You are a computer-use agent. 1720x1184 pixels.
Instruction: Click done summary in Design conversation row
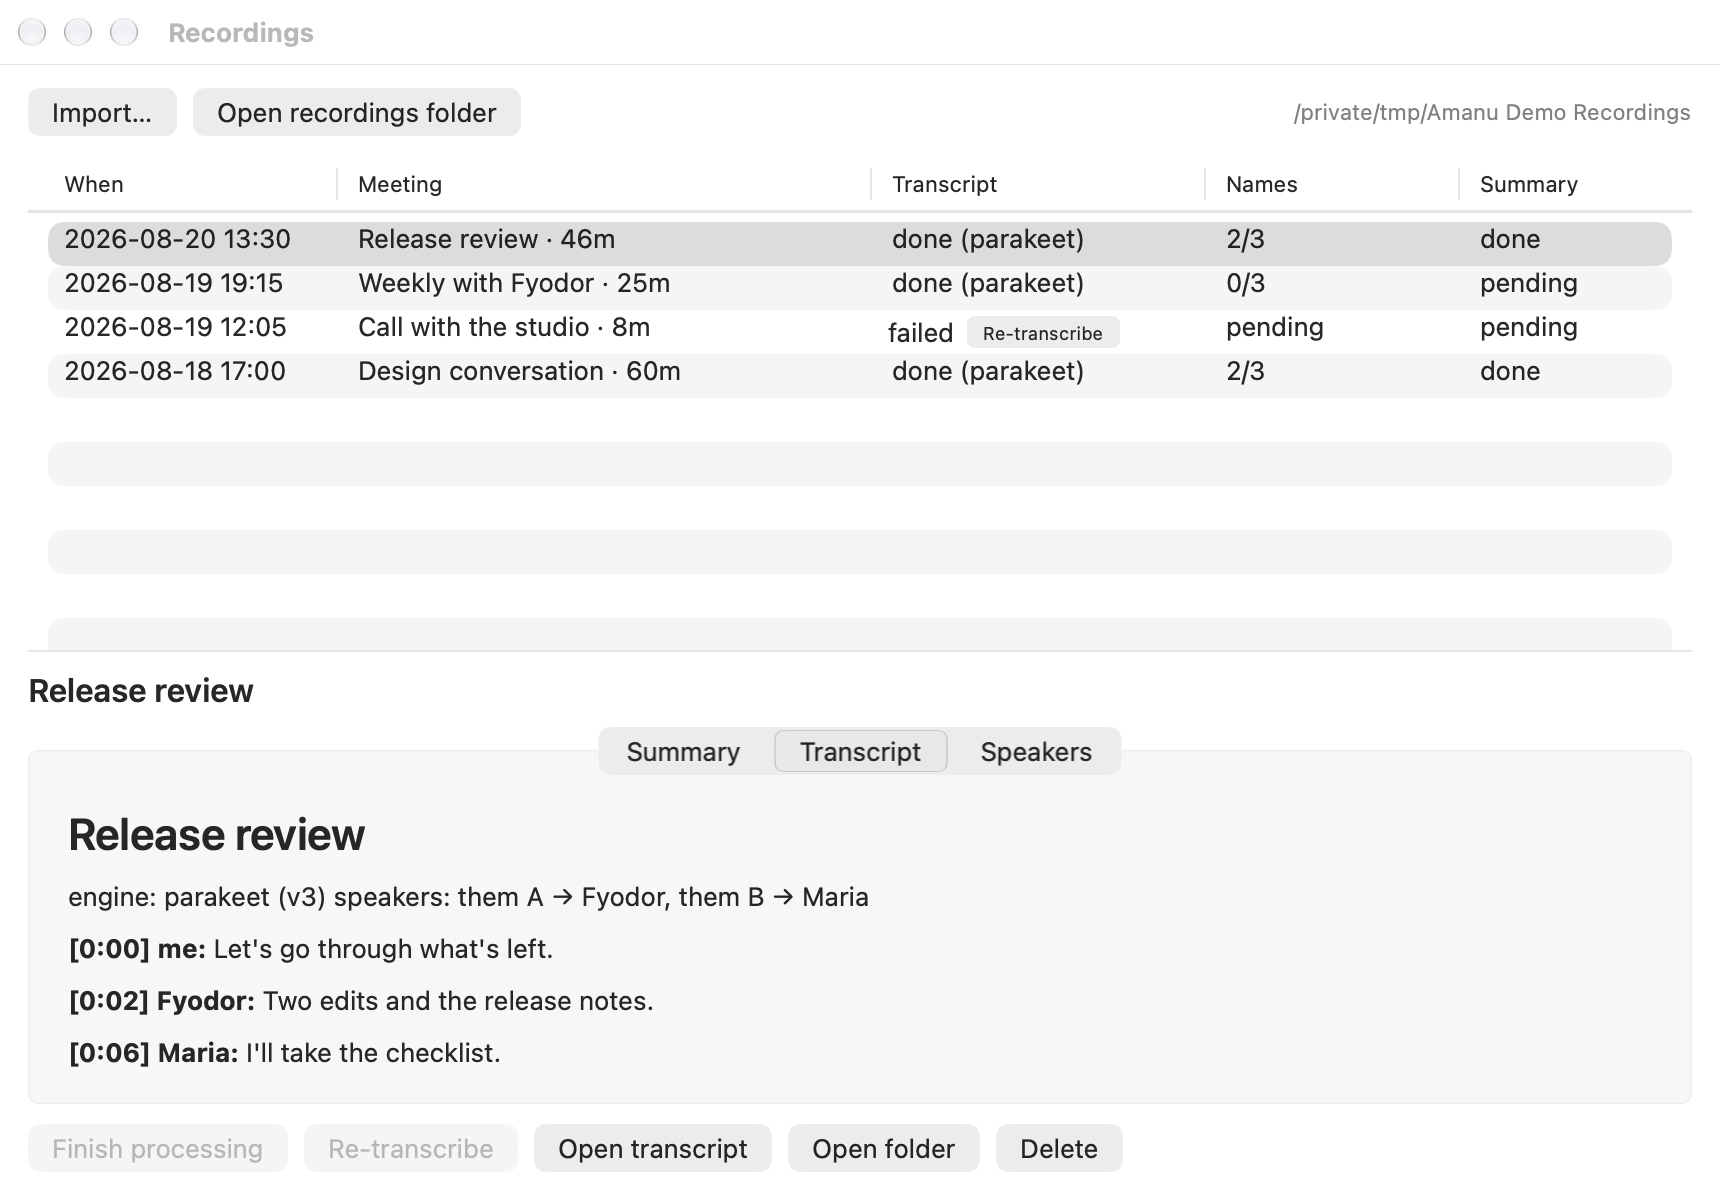coord(1510,372)
